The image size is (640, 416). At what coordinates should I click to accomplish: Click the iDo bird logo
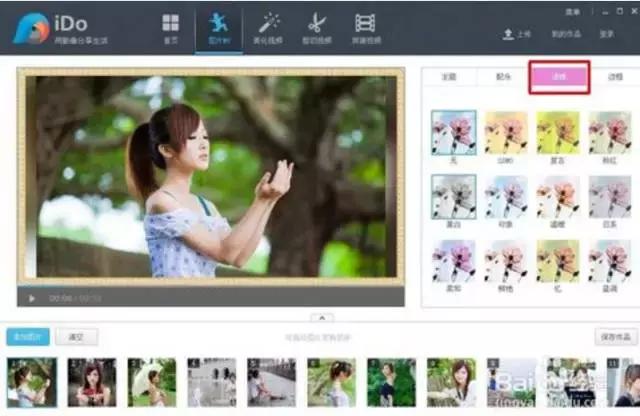pyautogui.click(x=31, y=28)
